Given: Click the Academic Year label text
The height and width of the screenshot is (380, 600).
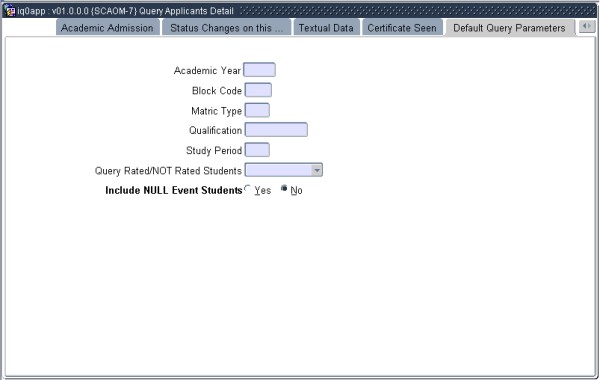Looking at the screenshot, I should tap(207, 70).
